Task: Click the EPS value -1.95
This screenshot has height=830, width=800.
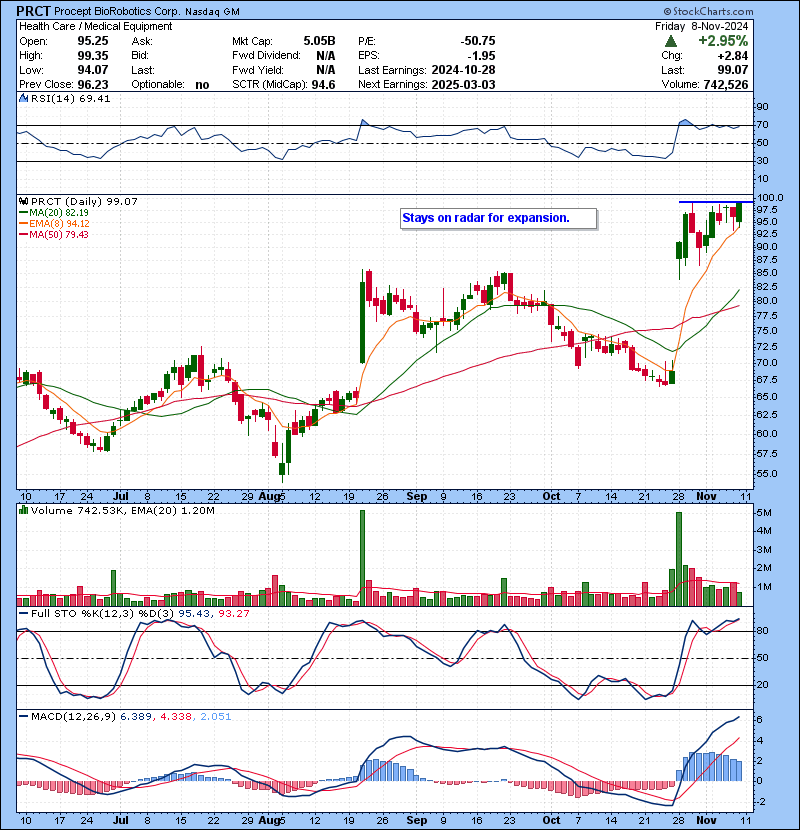Action: [481, 56]
